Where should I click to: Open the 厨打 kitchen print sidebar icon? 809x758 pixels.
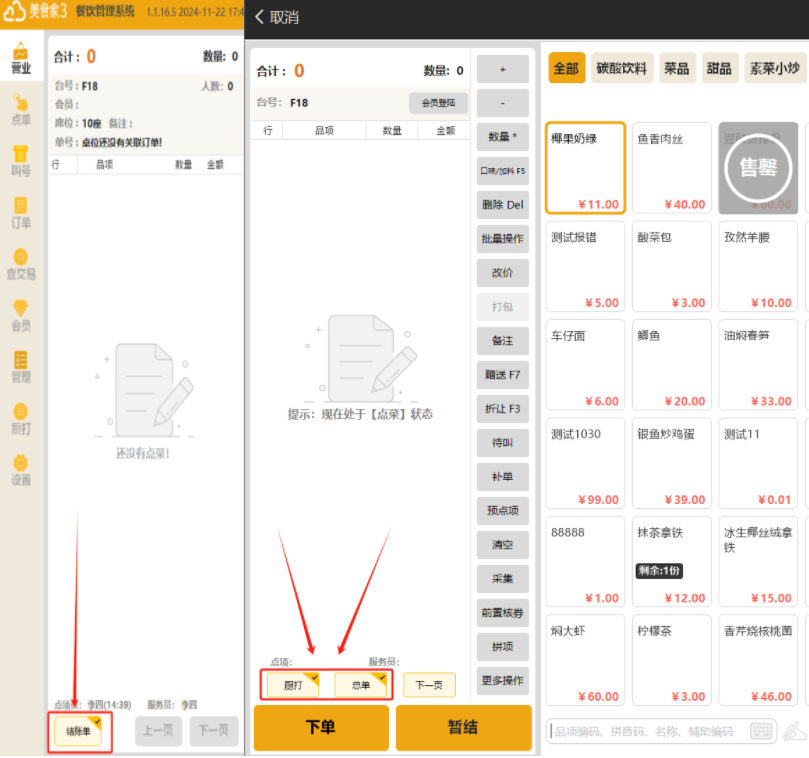pos(21,418)
